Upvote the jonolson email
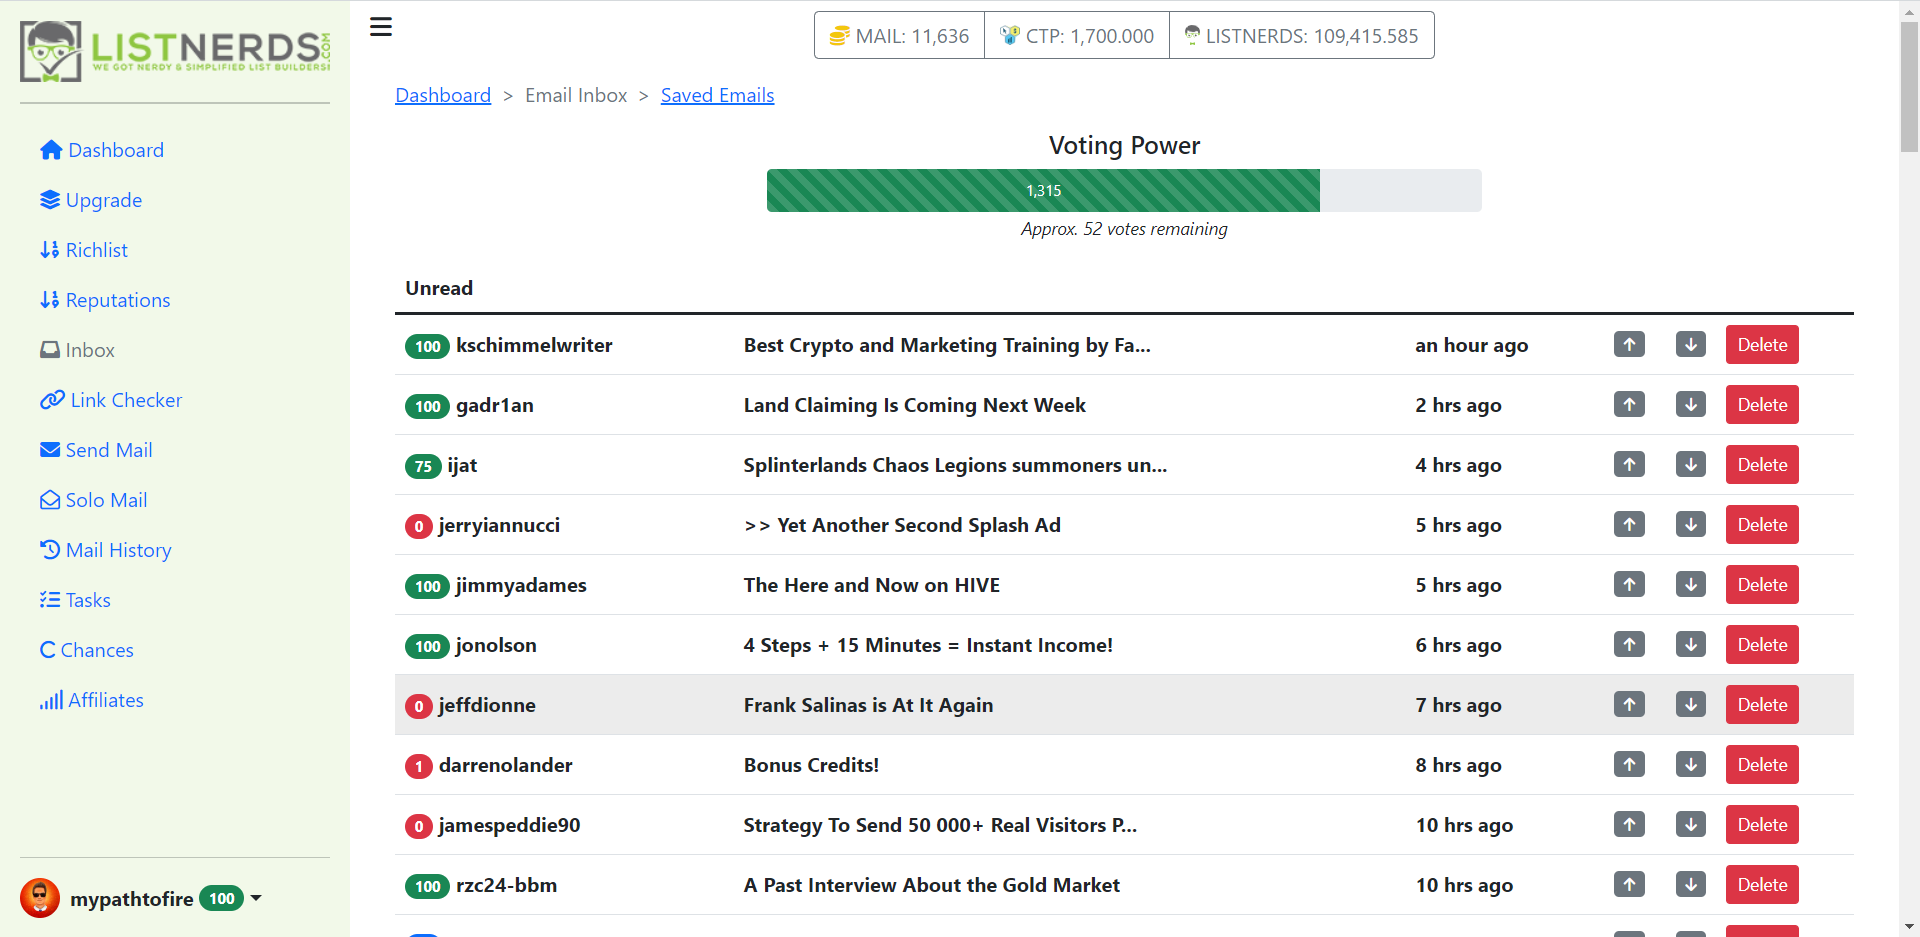Image resolution: width=1920 pixels, height=937 pixels. (x=1629, y=645)
